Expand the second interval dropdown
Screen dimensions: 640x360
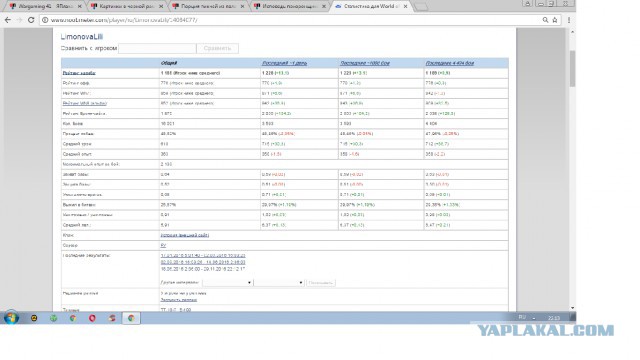click(279, 282)
